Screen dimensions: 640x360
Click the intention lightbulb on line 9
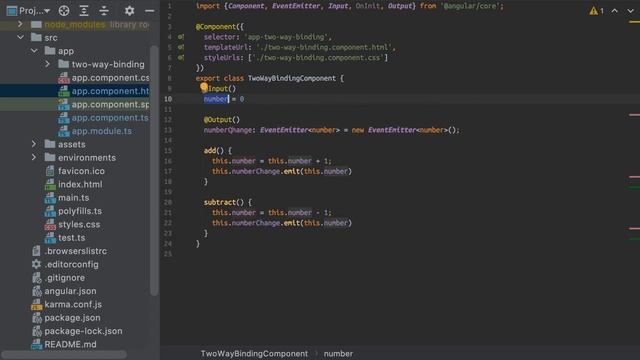[204, 87]
